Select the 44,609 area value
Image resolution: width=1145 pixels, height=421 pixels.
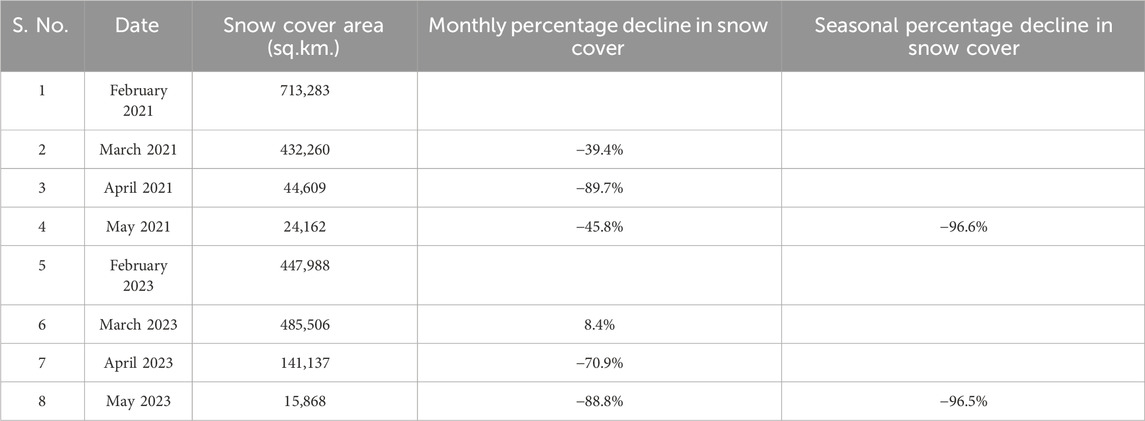coord(305,188)
